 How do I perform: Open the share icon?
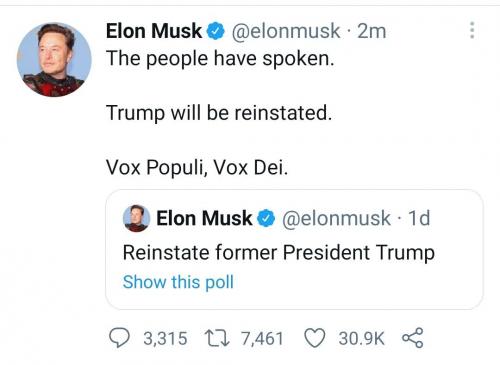tap(413, 338)
